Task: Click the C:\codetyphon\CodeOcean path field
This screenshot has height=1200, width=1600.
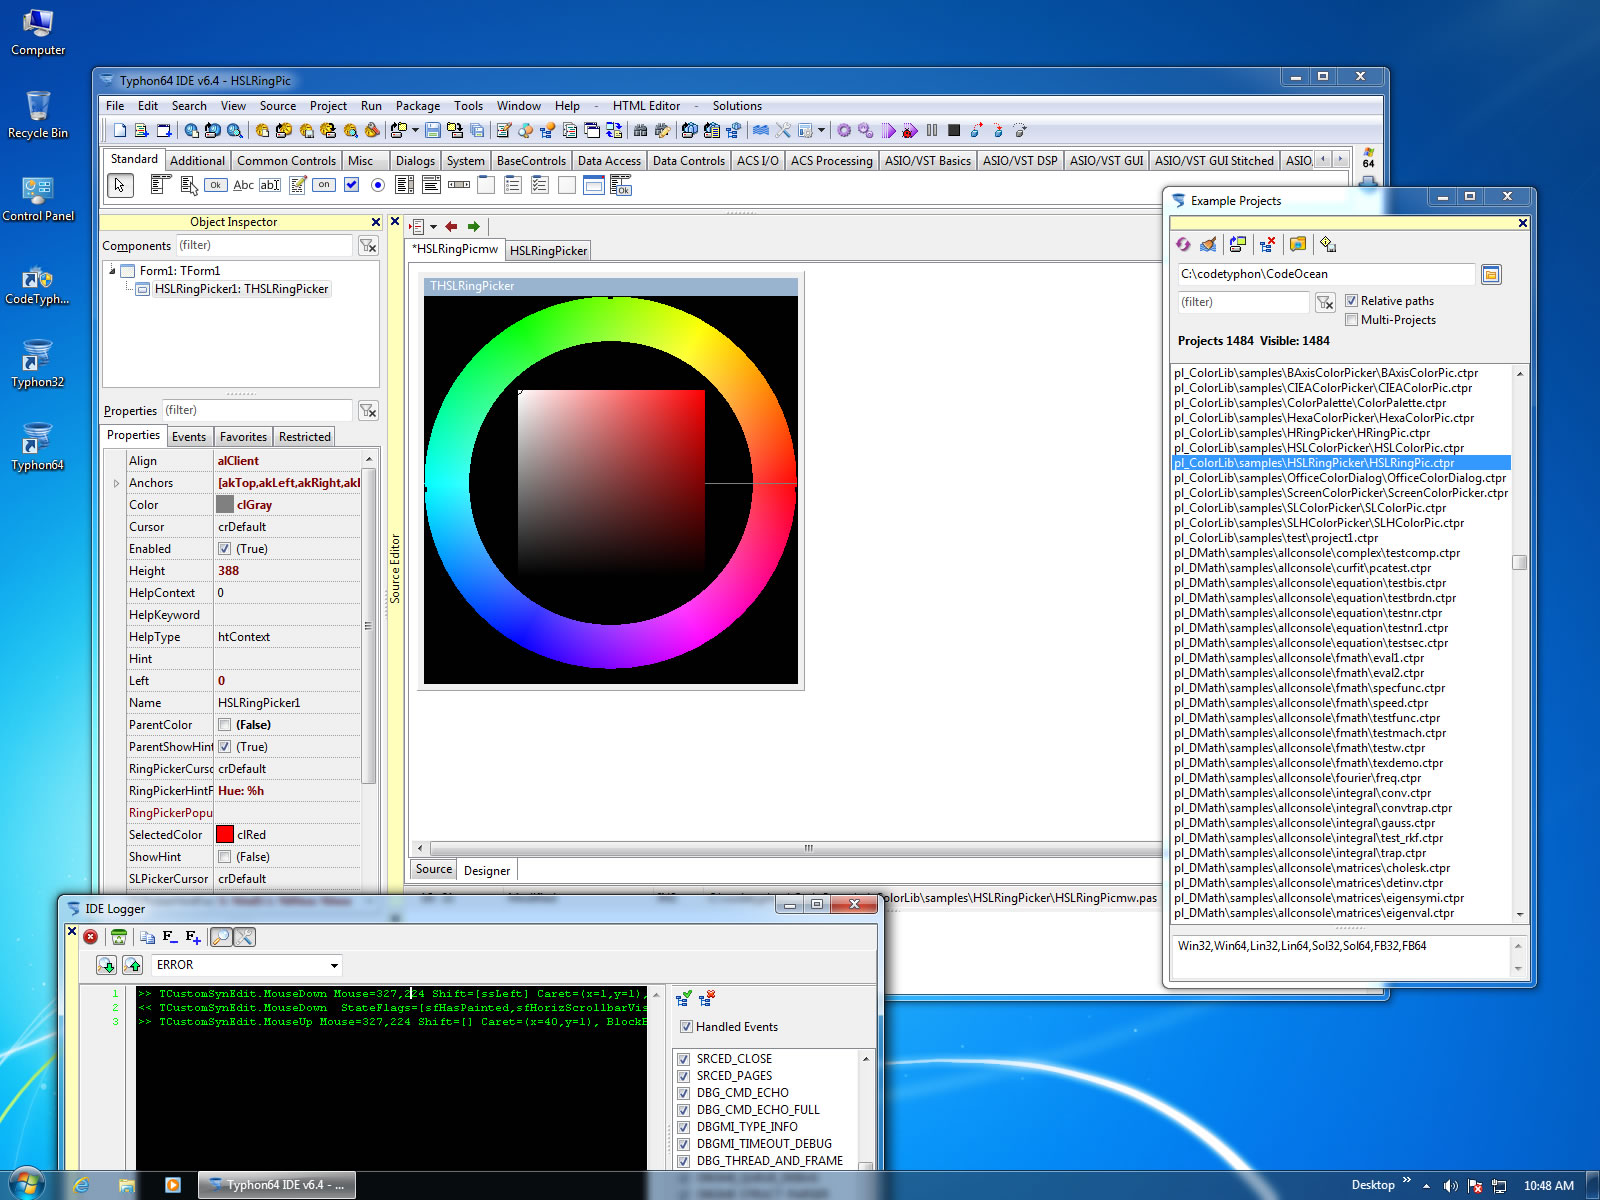Action: (1325, 274)
